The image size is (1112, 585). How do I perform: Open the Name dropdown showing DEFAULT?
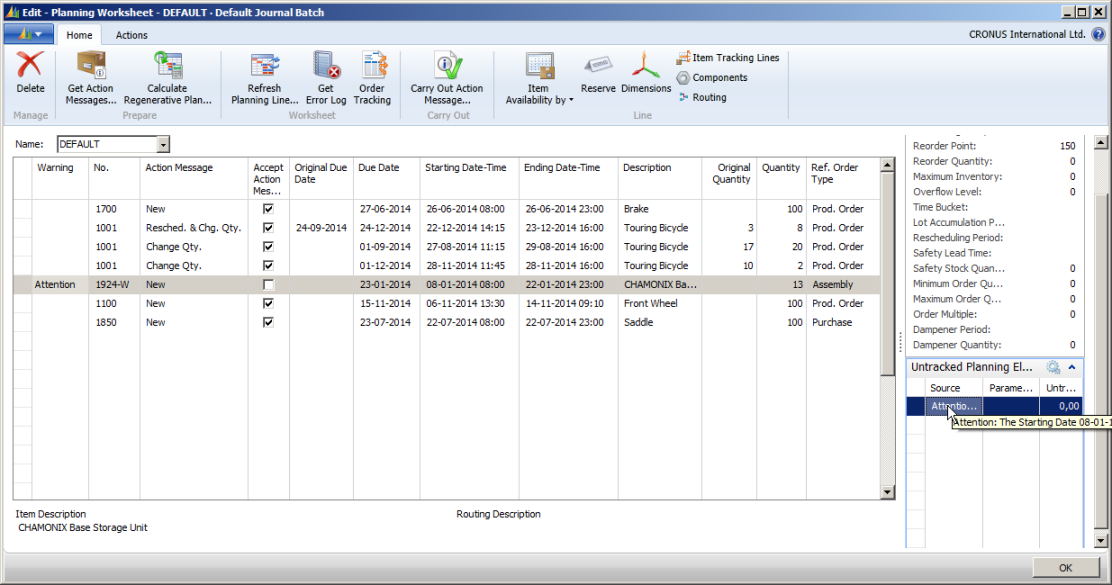[x=163, y=144]
